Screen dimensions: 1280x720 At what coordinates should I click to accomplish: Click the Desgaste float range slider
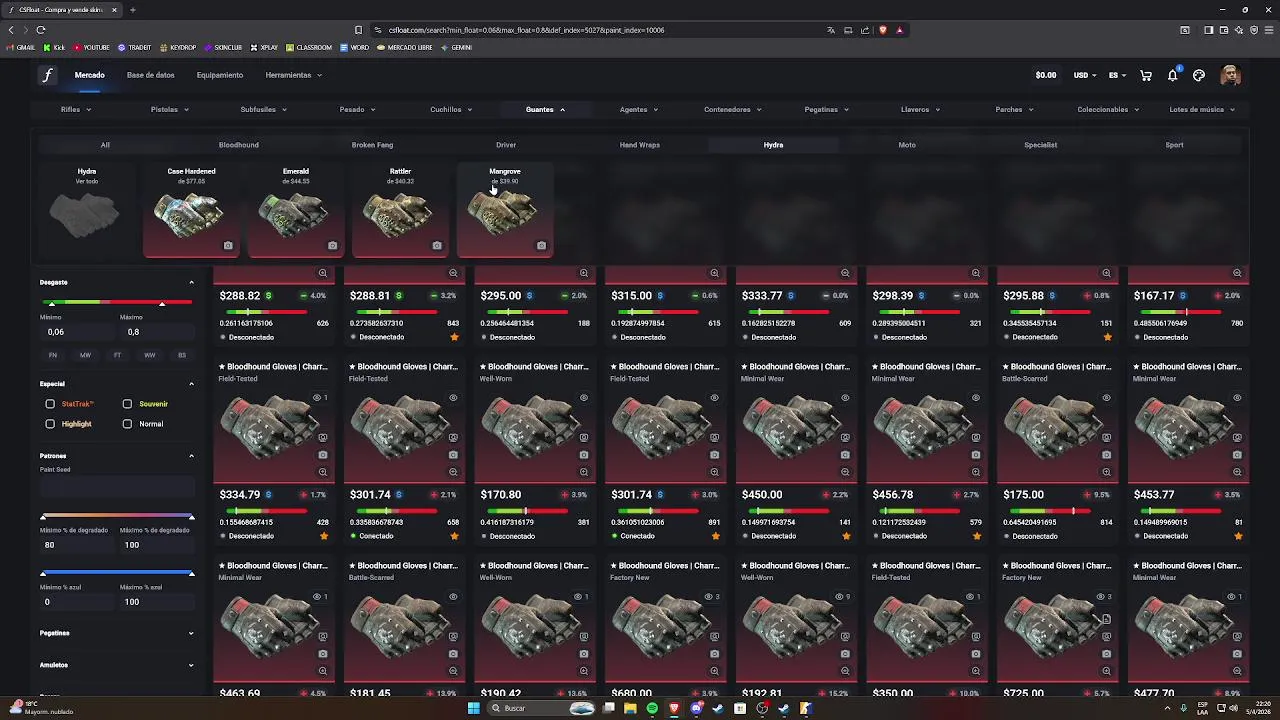(117, 303)
